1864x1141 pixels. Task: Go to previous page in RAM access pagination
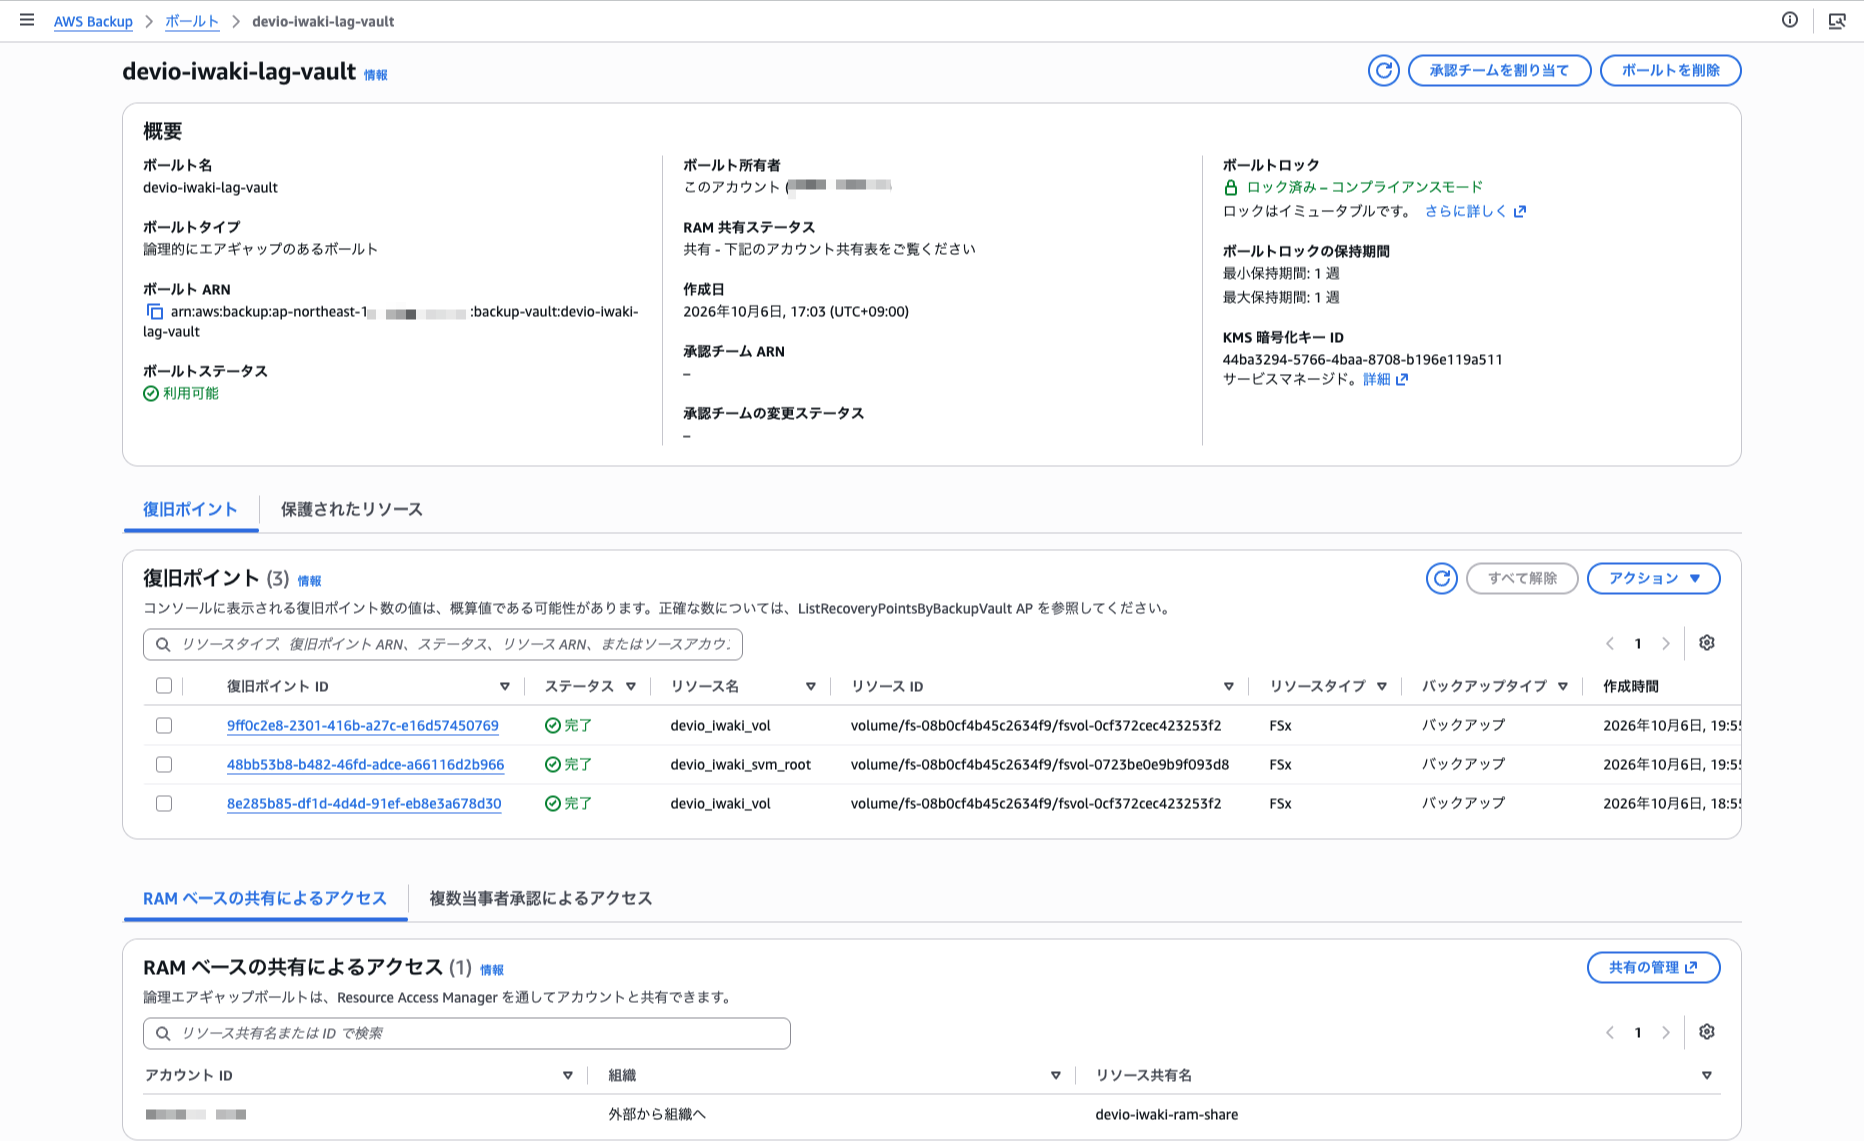pos(1610,1033)
